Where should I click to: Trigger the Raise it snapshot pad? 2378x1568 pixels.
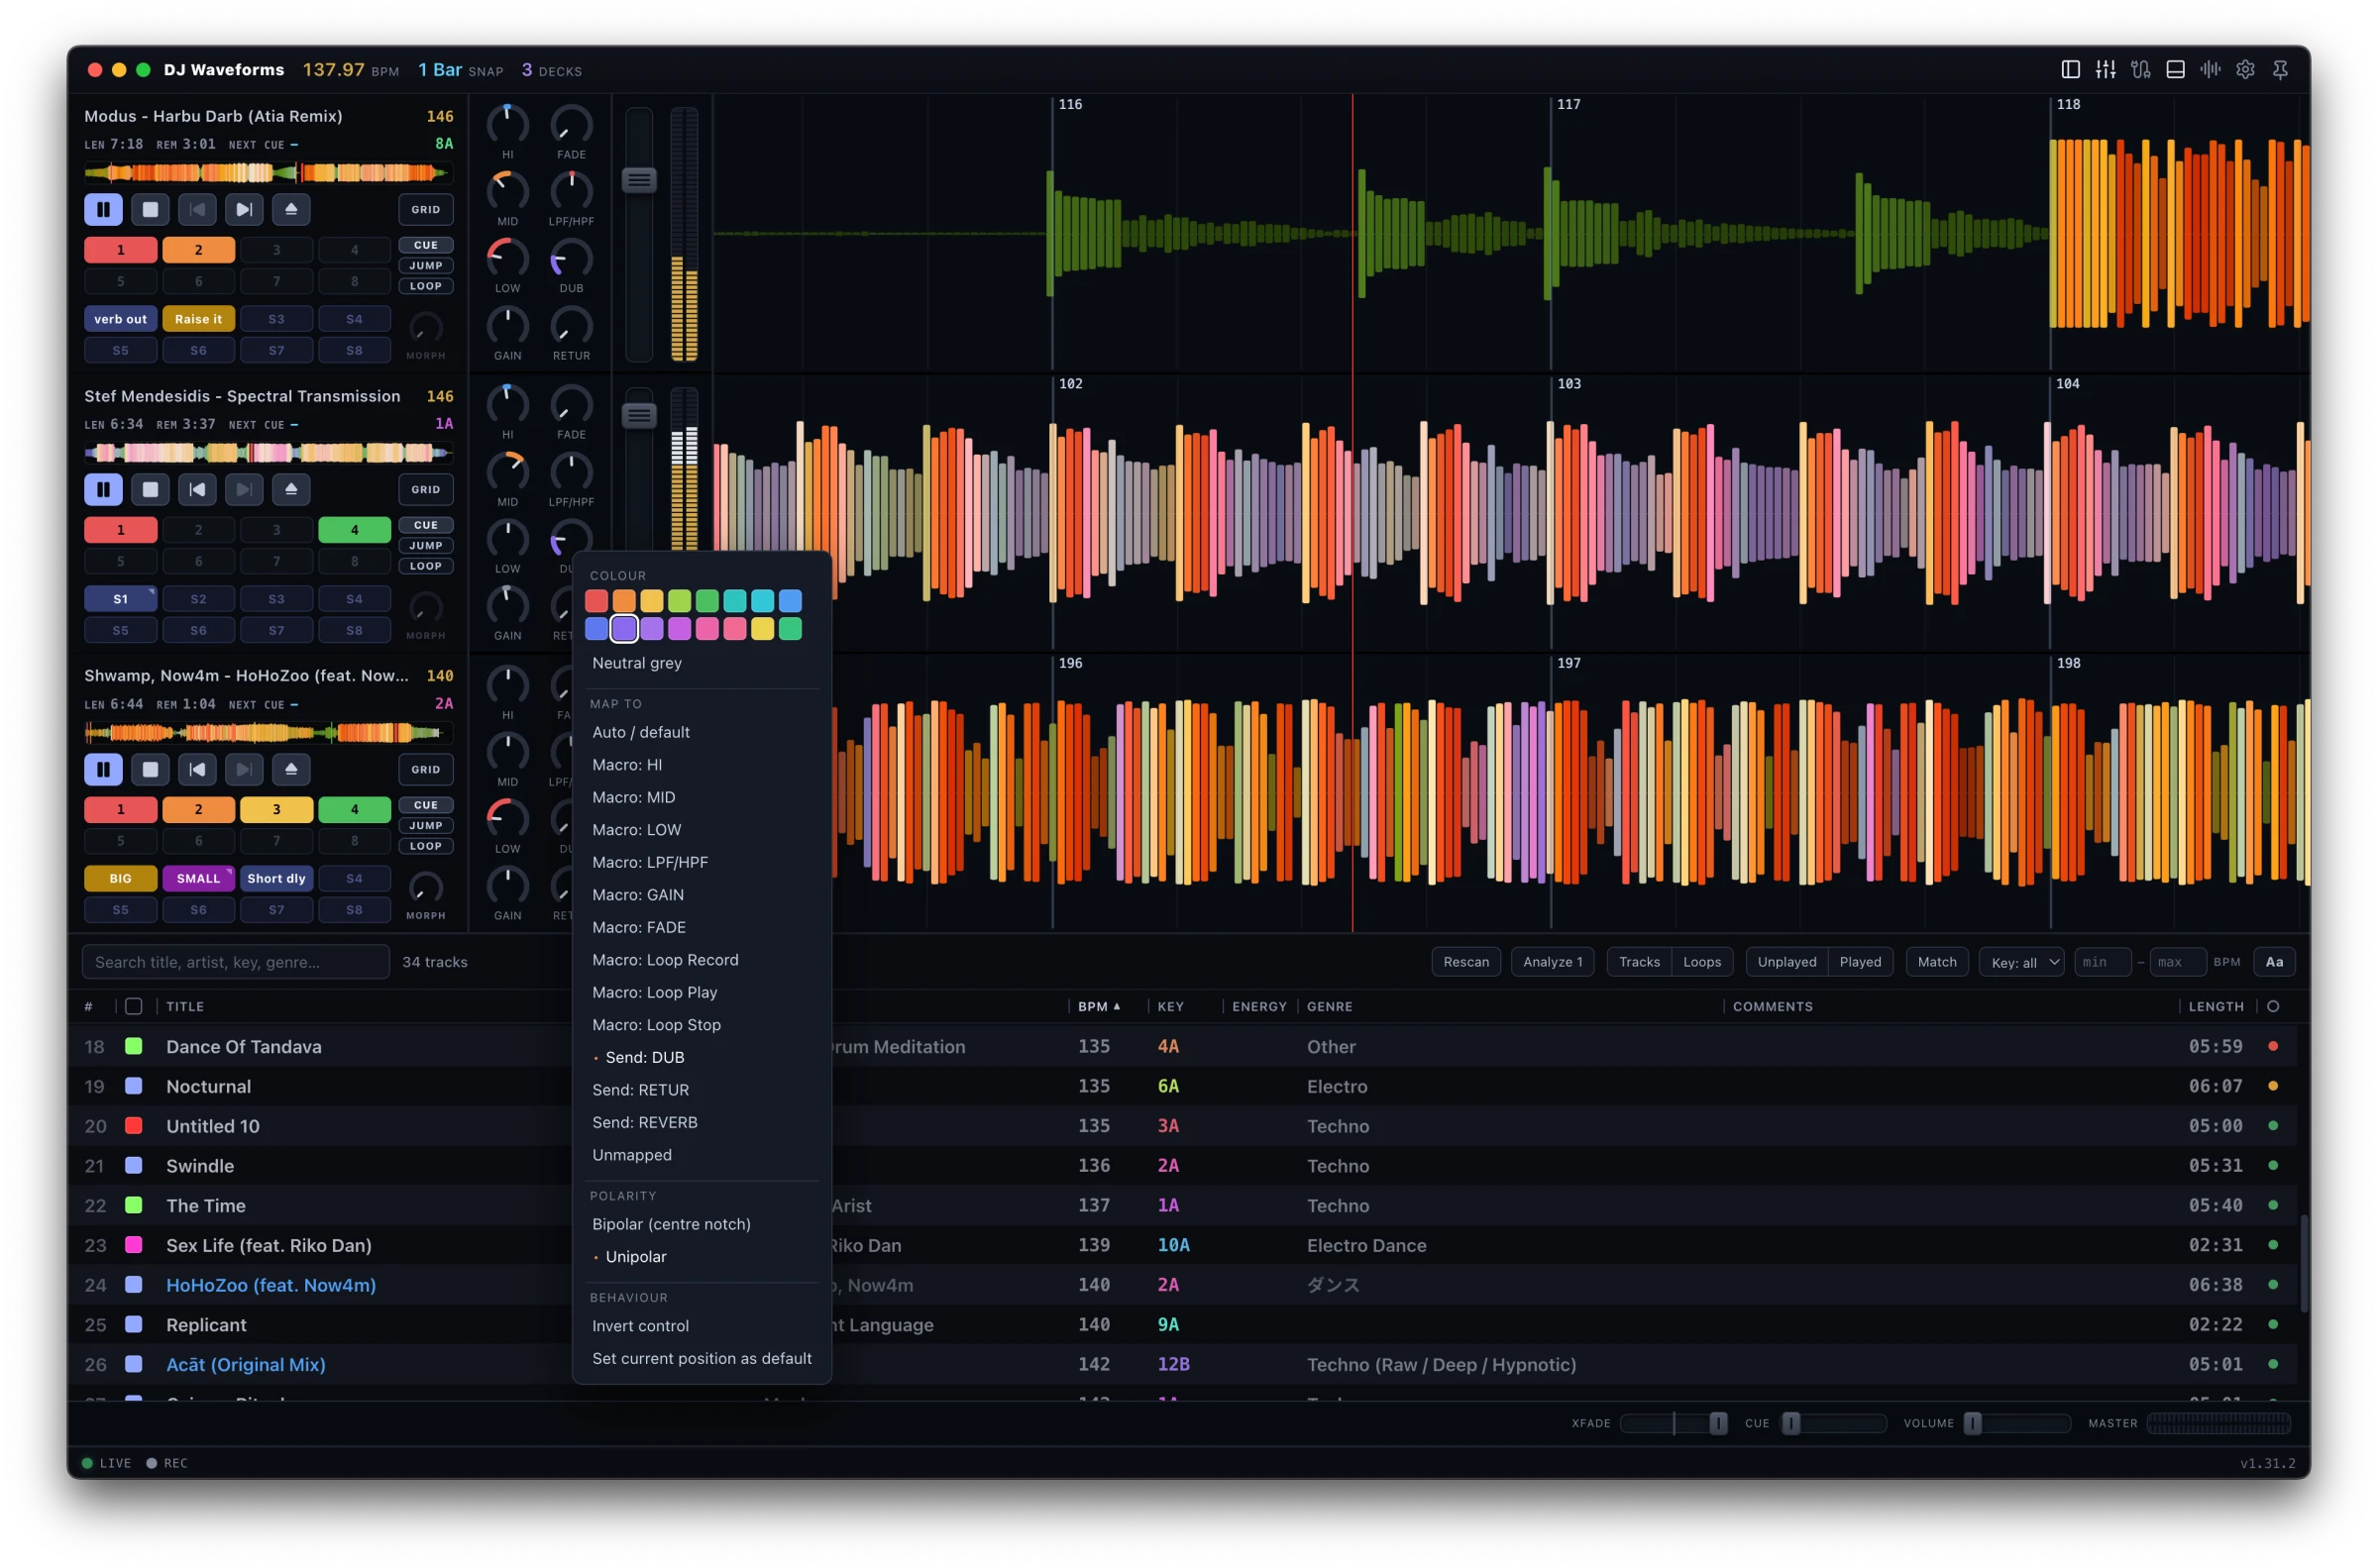[x=198, y=319]
